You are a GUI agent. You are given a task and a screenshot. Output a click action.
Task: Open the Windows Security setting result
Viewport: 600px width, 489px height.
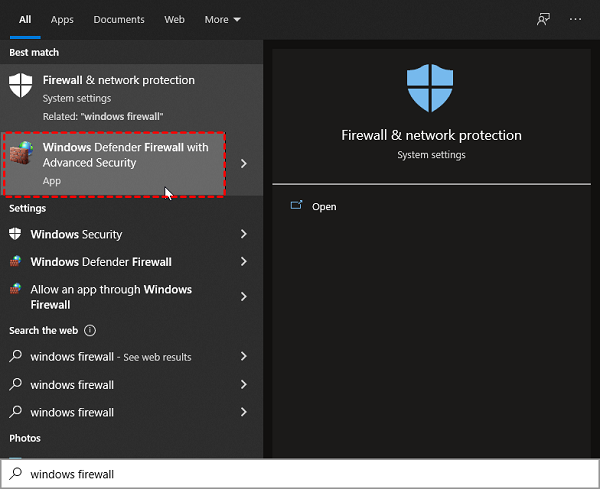coord(132,234)
